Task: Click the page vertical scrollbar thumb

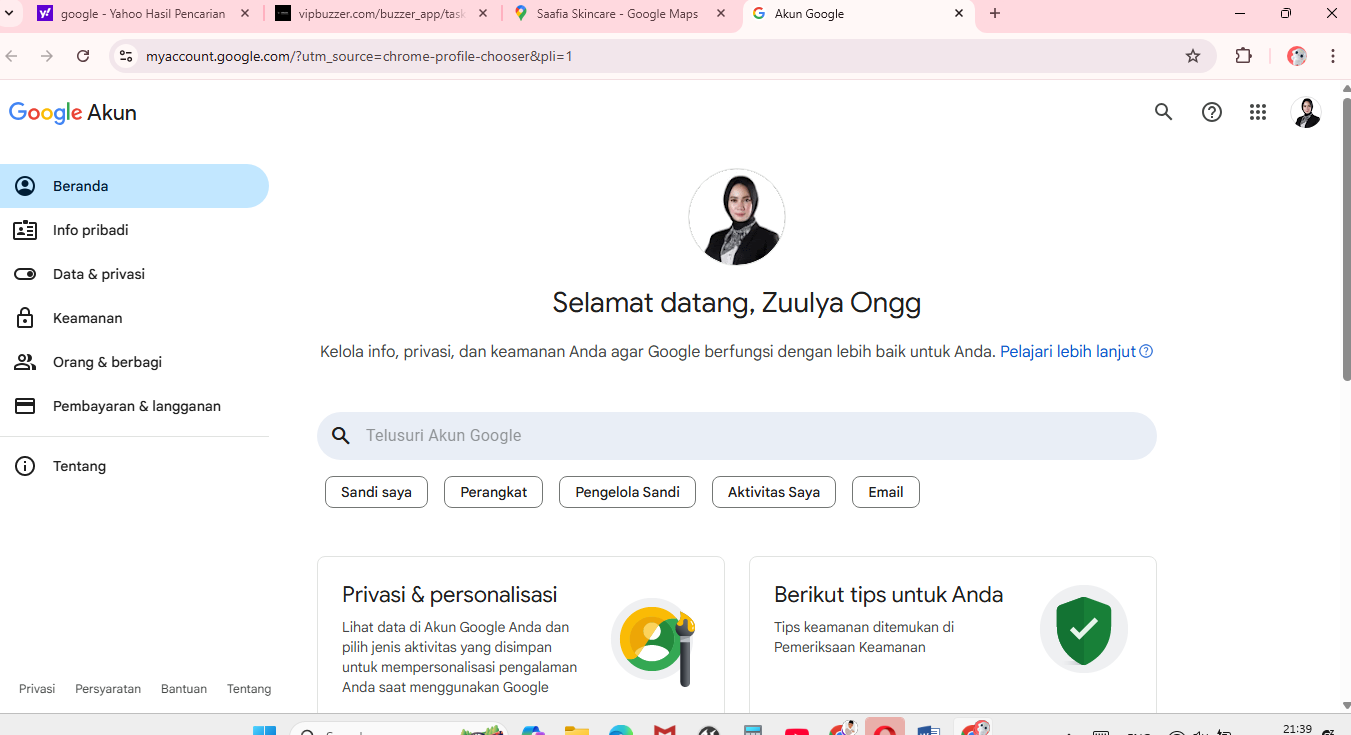Action: coord(1346,238)
